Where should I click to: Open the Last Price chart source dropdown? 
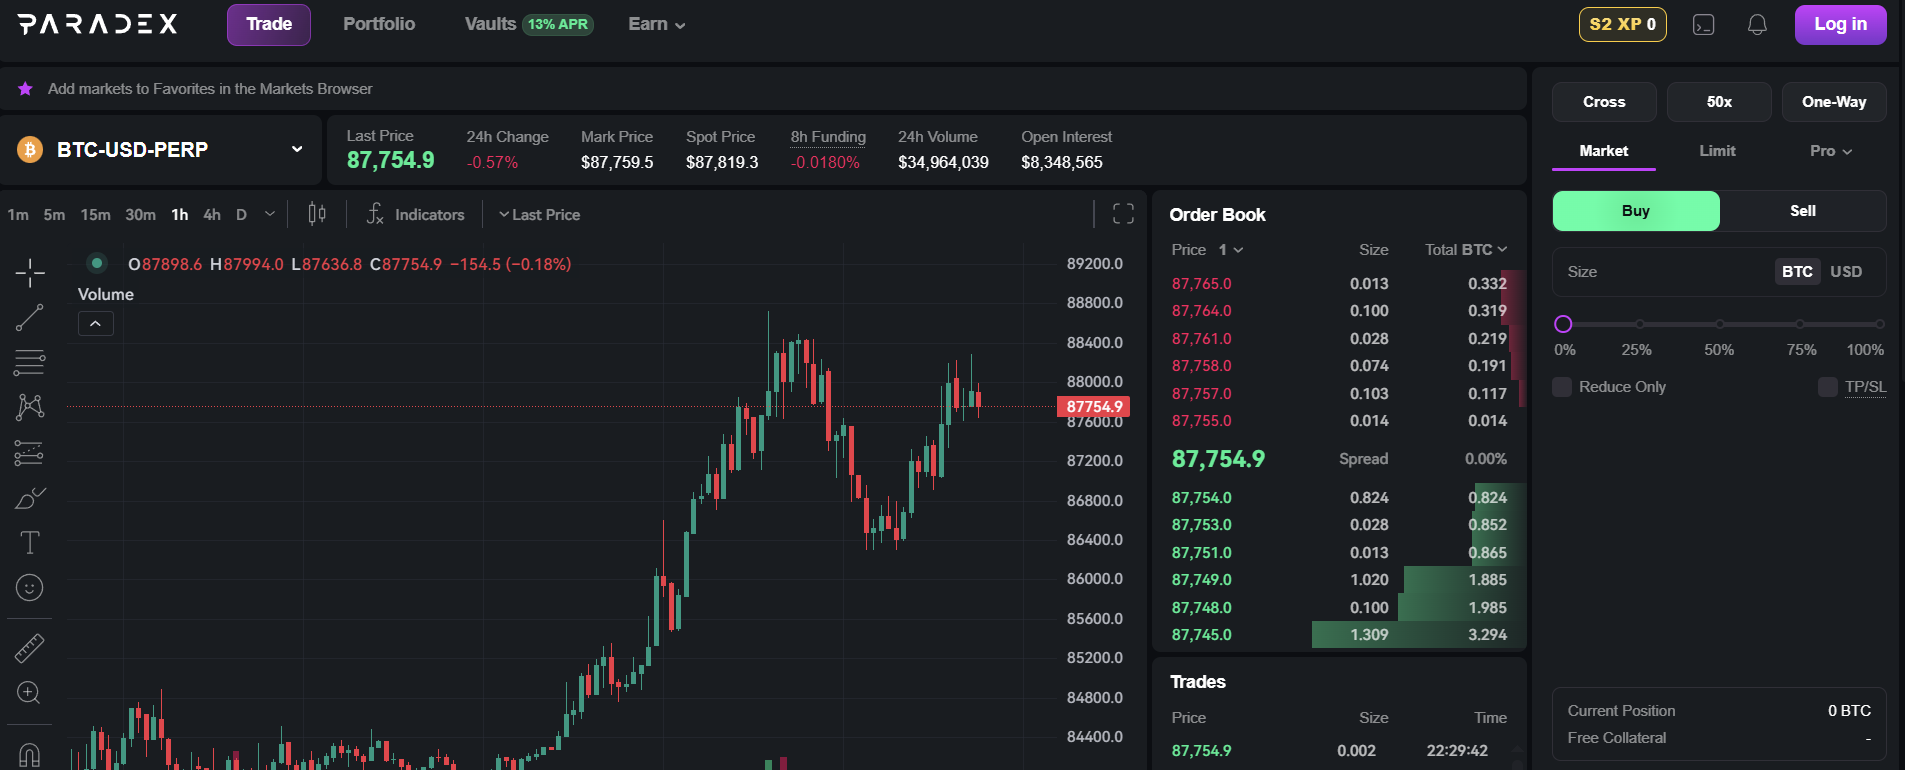click(x=539, y=215)
